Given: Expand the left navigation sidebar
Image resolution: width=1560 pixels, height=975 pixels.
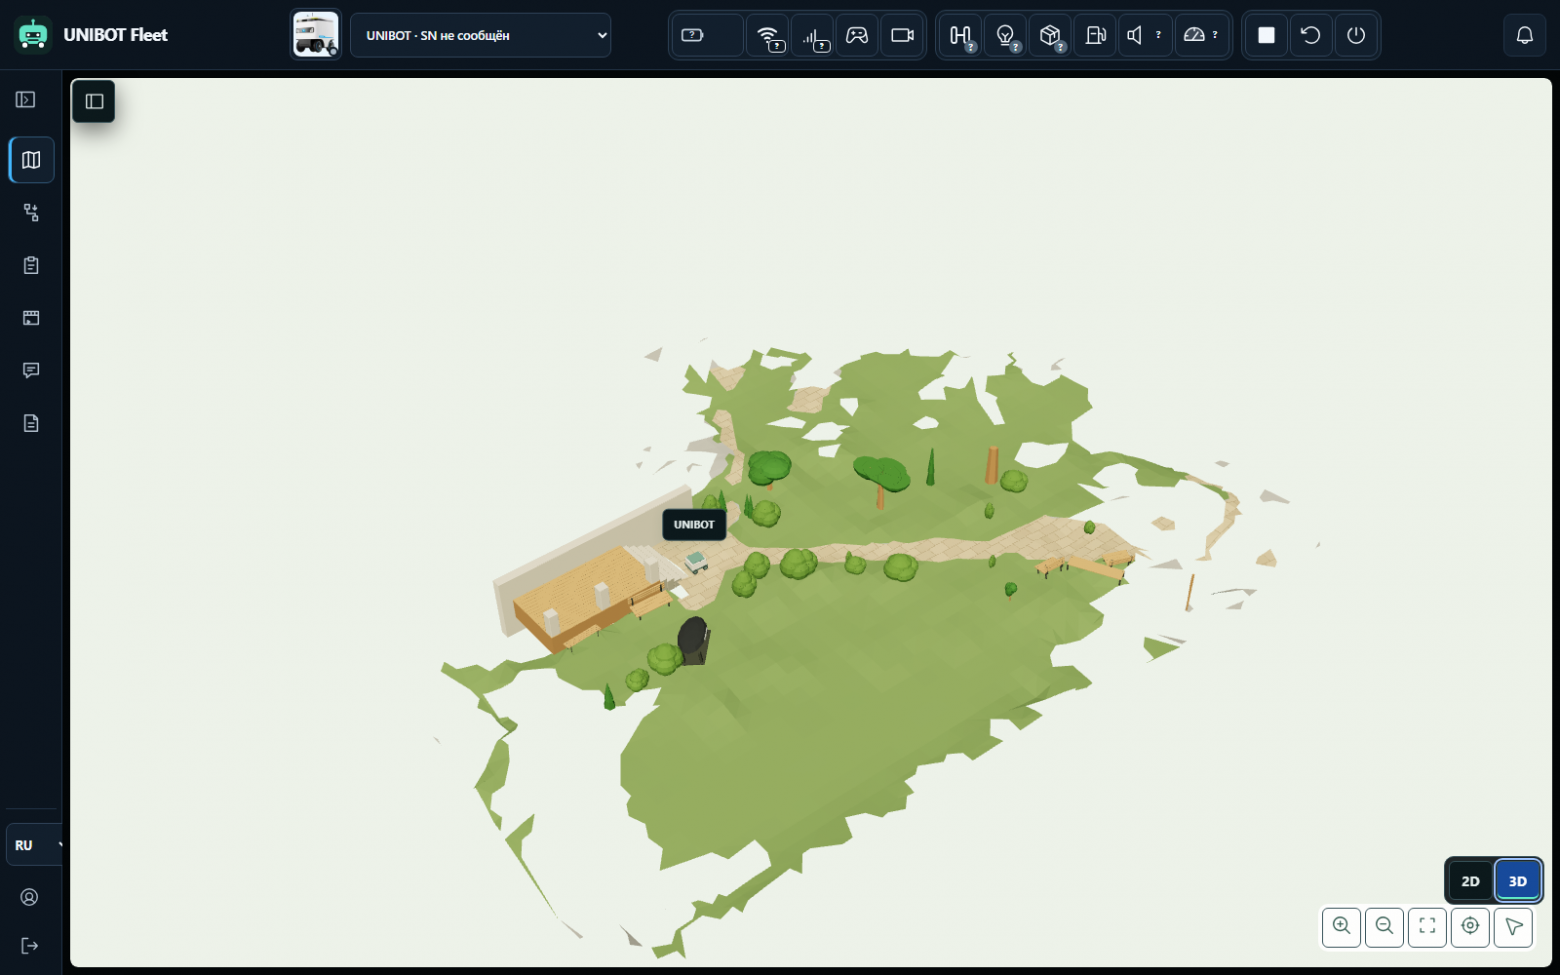Looking at the screenshot, I should tap(26, 100).
